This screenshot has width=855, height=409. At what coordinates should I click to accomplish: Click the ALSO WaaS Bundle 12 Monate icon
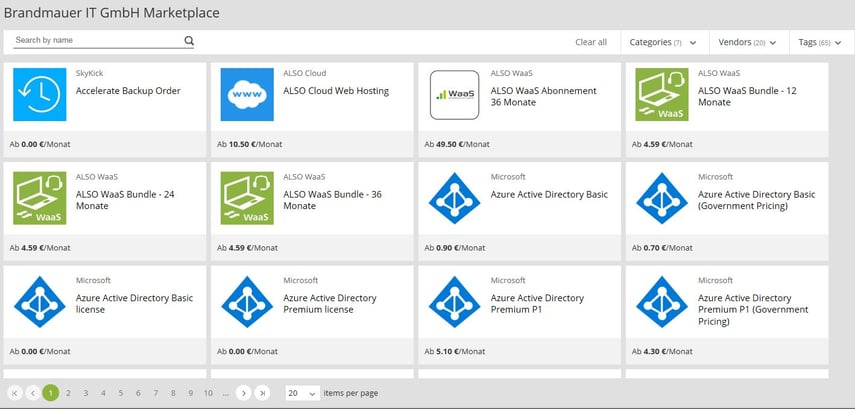pos(662,94)
